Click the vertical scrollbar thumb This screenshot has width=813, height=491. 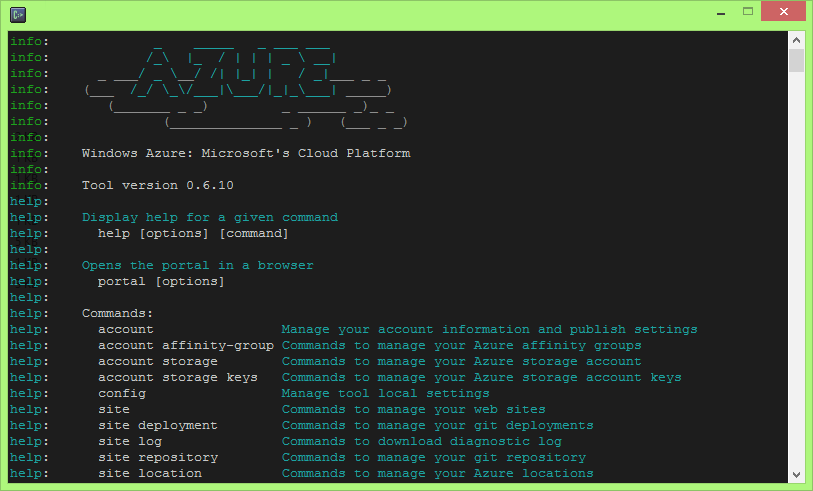796,60
